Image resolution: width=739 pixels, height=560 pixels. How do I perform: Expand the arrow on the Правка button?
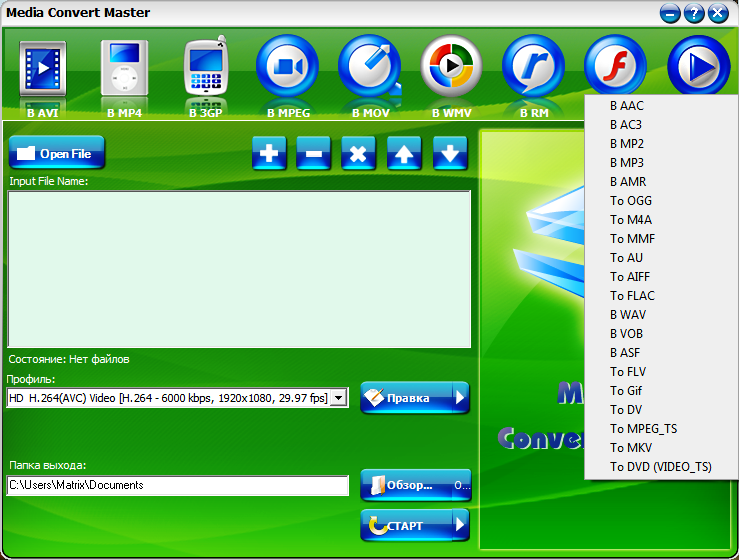point(461,398)
